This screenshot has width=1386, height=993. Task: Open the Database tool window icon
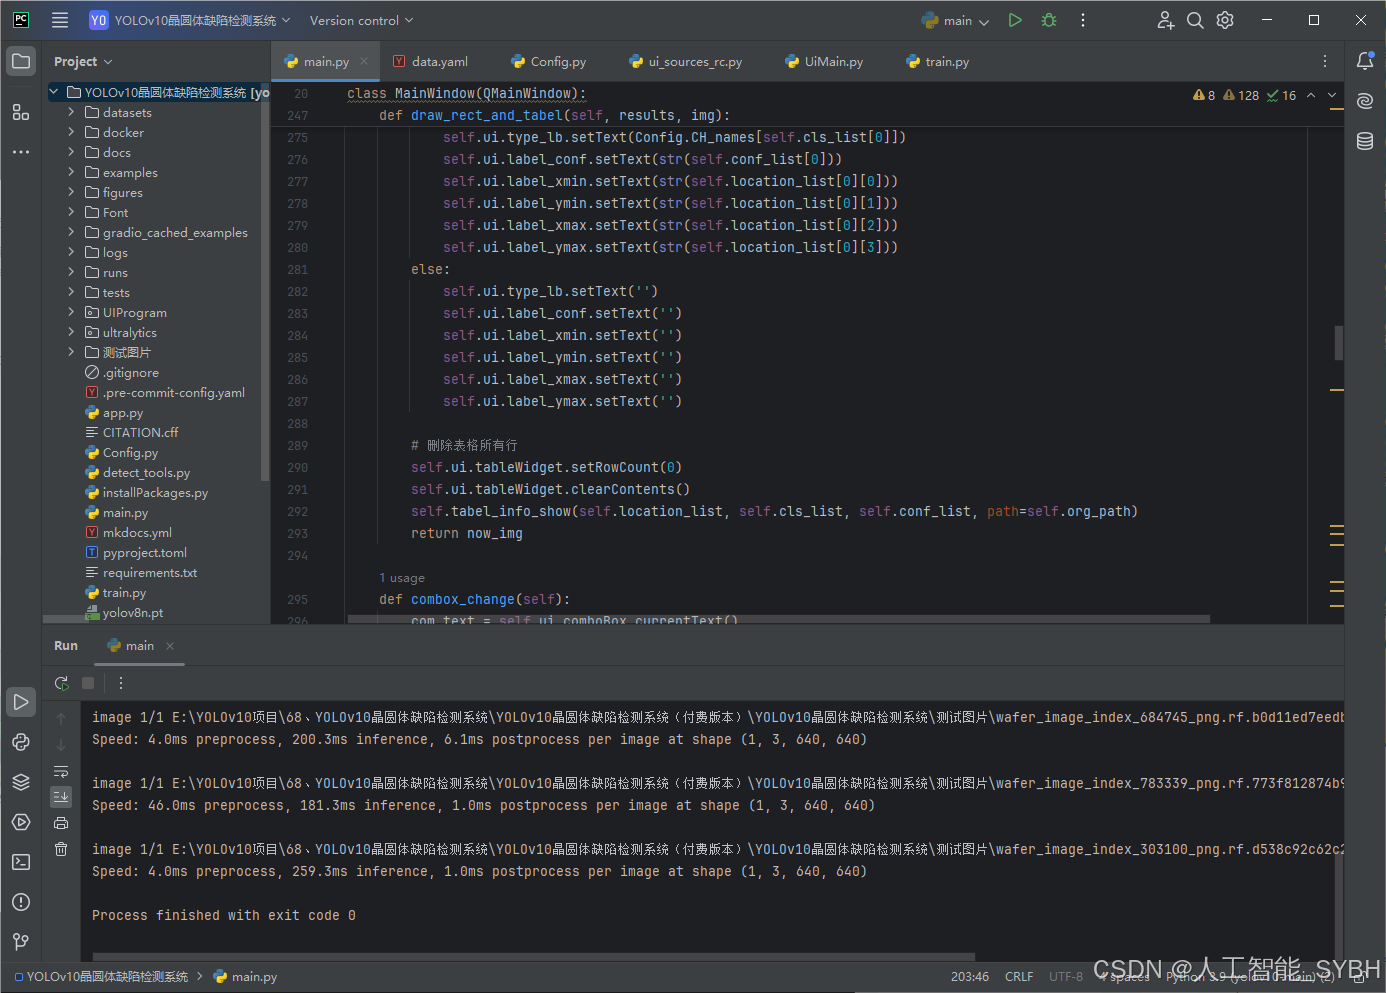coord(1365,141)
